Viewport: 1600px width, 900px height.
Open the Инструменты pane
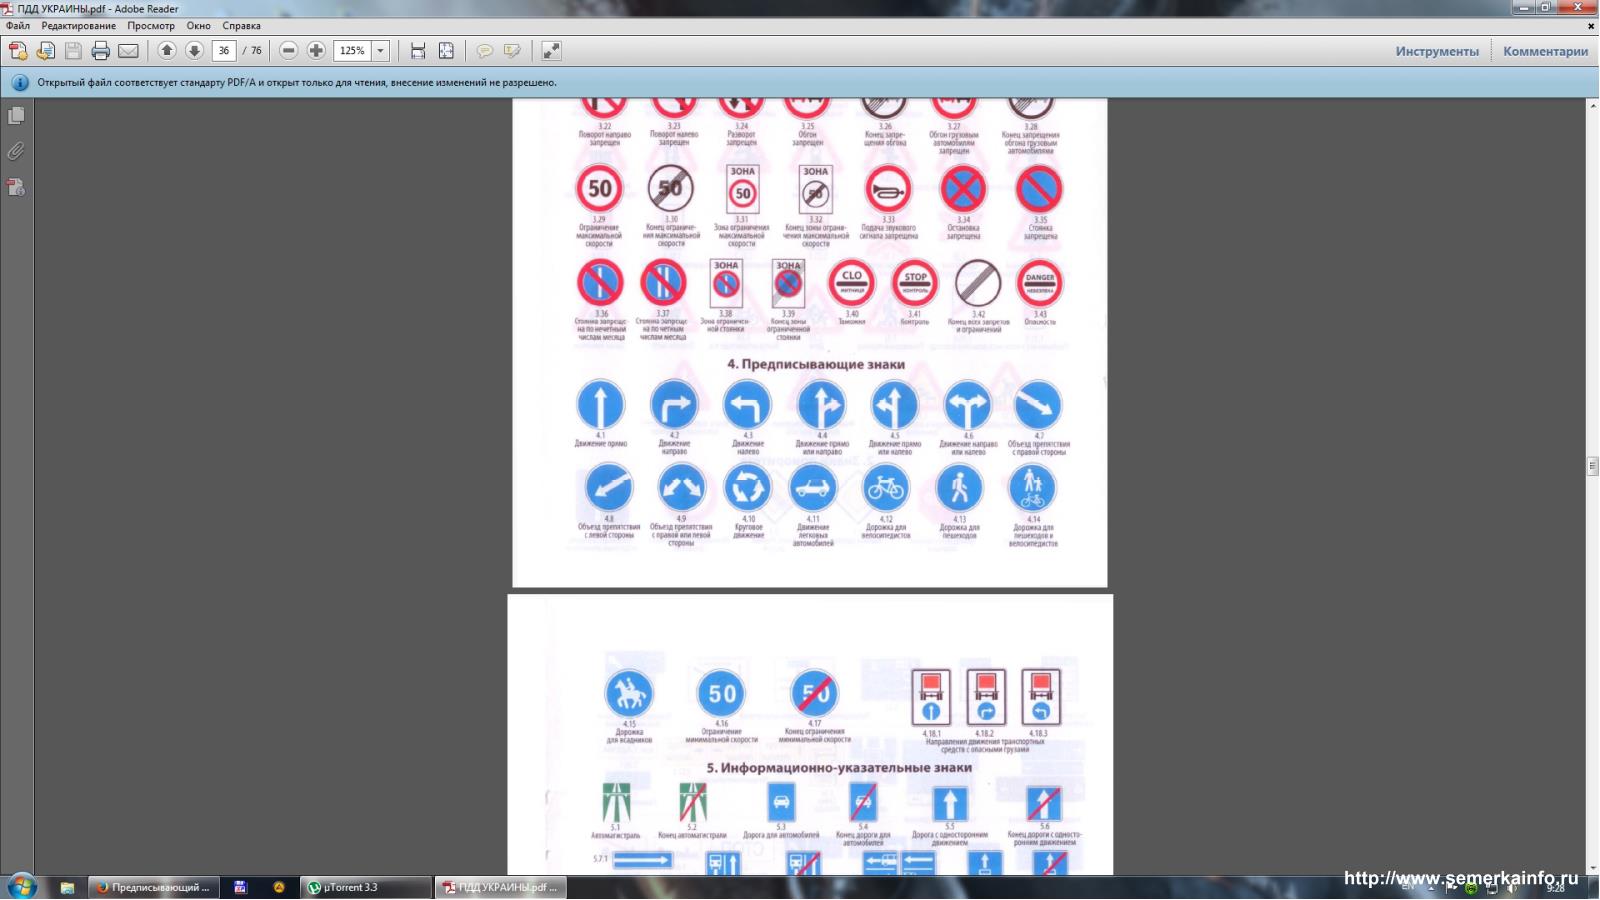pos(1437,52)
